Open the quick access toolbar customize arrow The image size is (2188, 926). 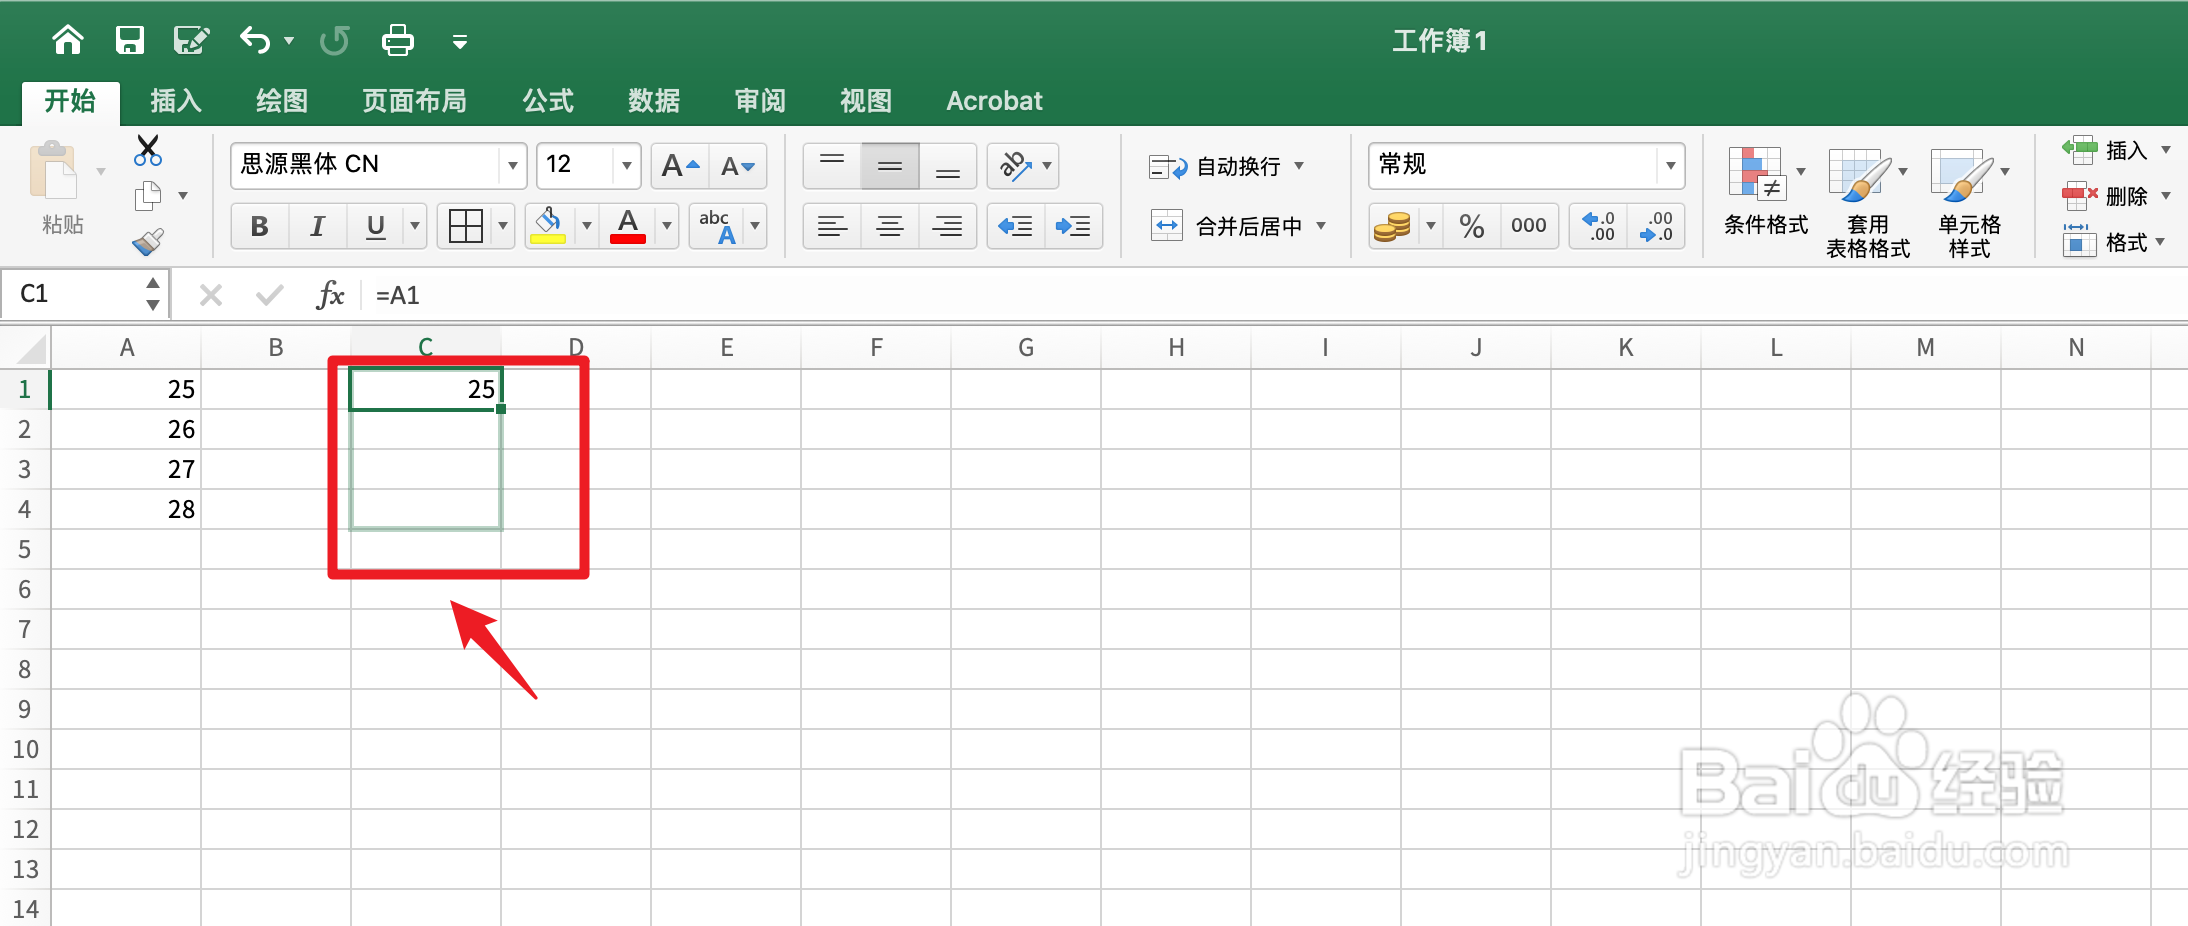[460, 42]
